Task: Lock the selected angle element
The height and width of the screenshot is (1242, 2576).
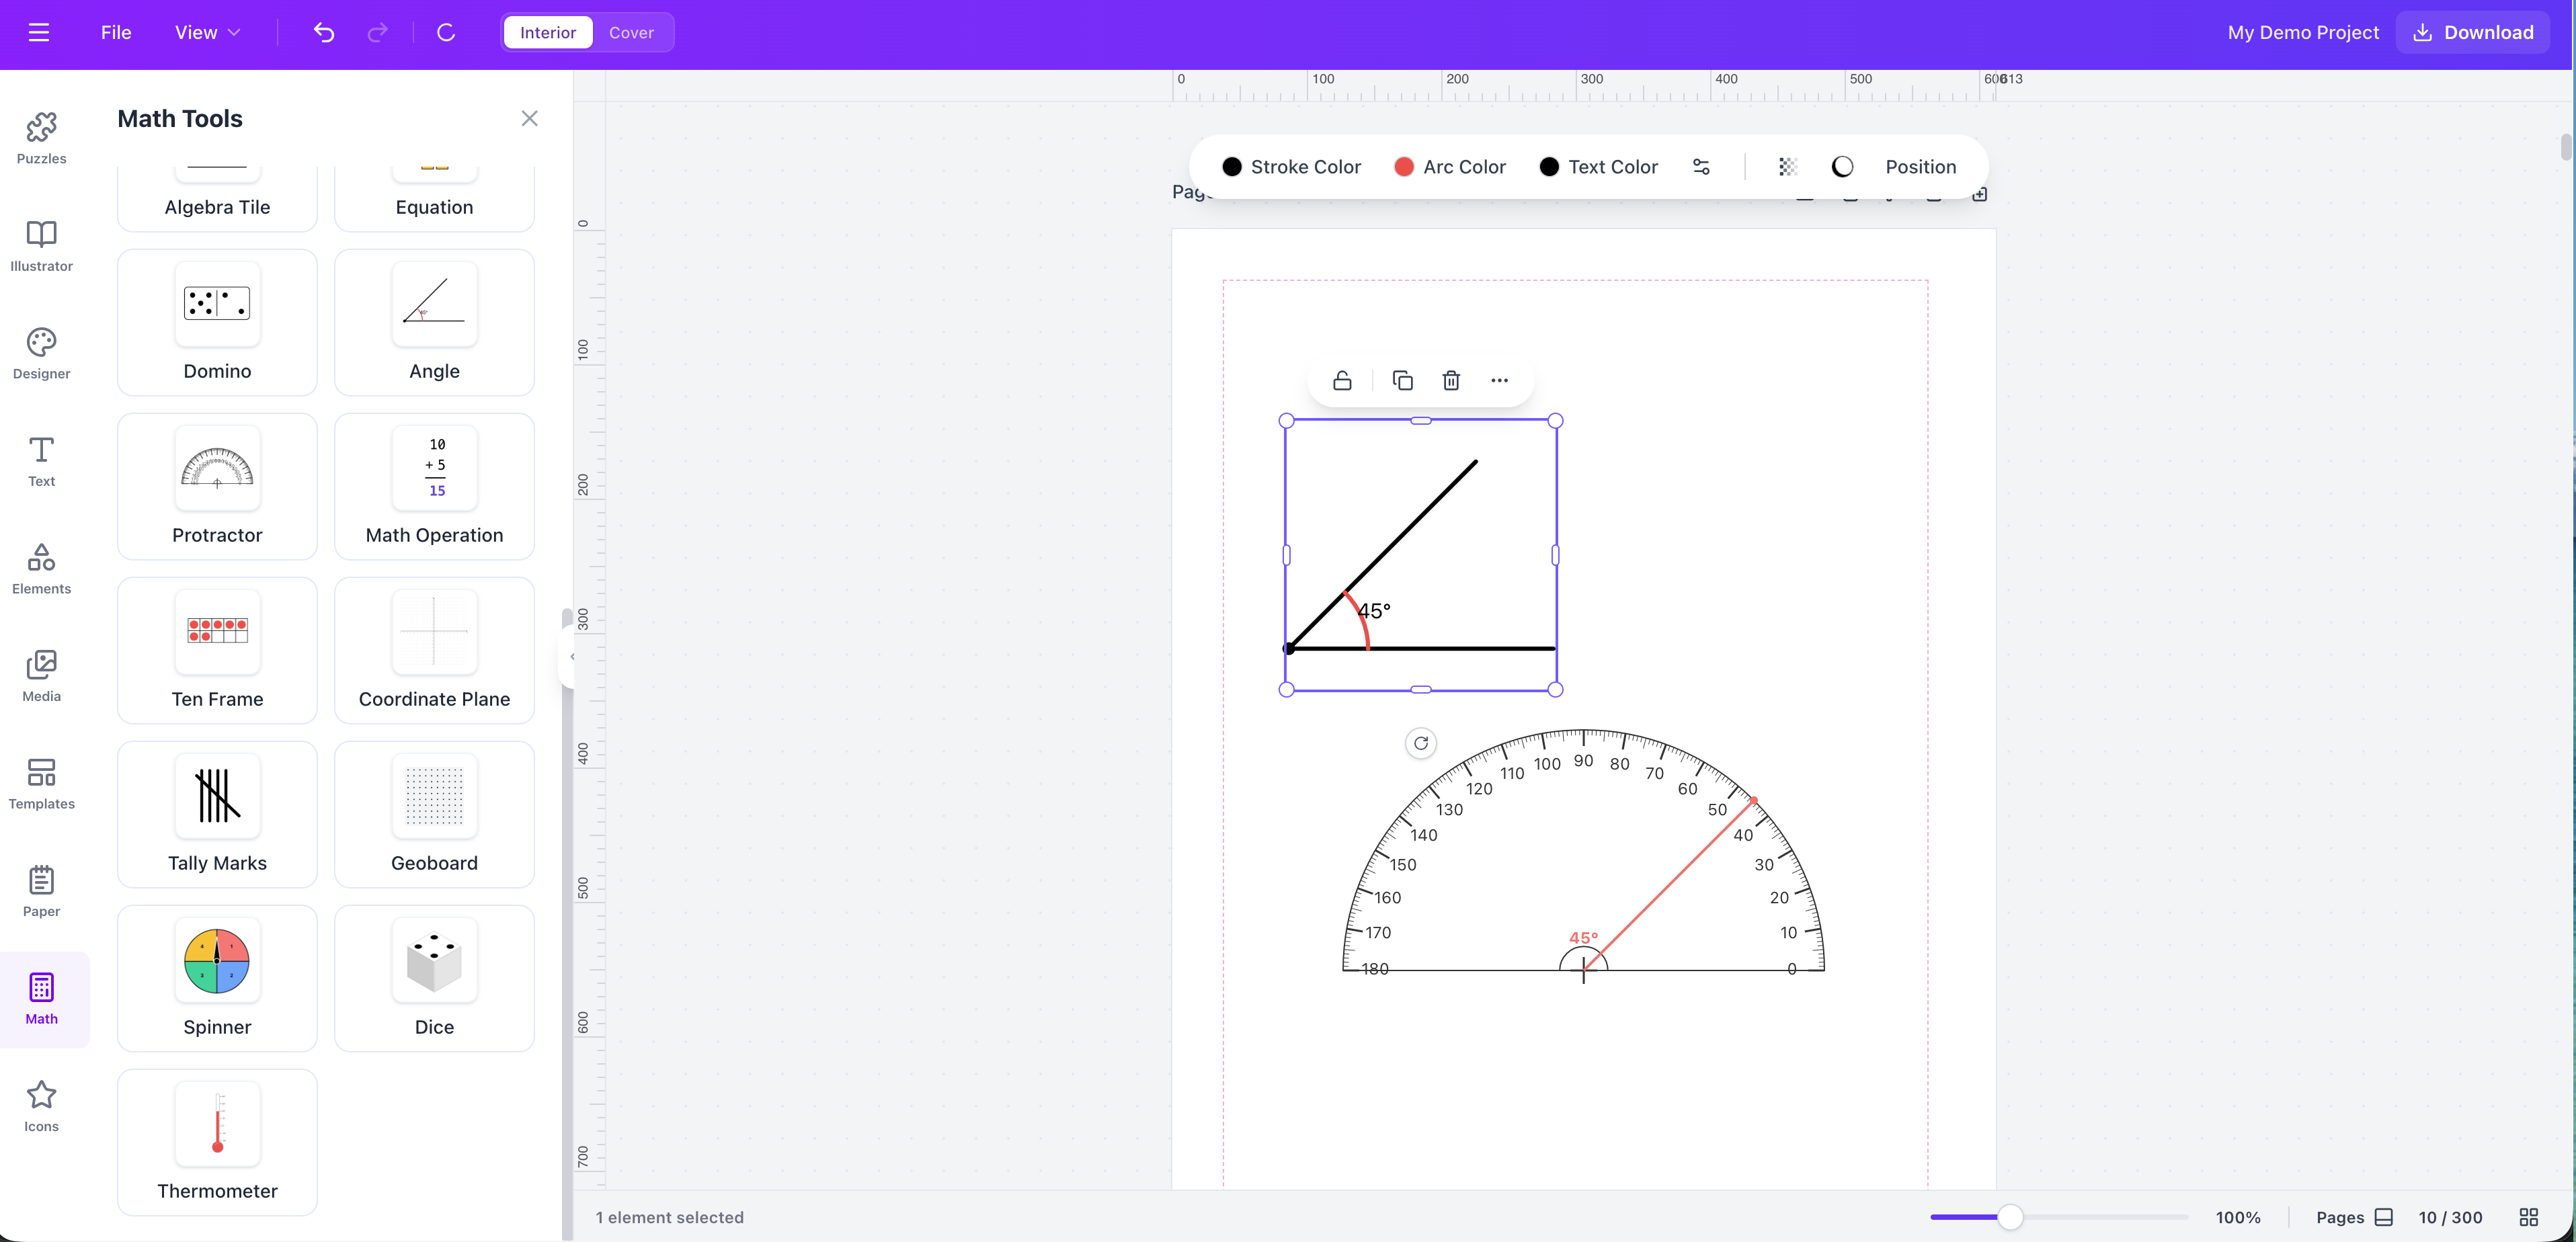Action: coord(1342,380)
